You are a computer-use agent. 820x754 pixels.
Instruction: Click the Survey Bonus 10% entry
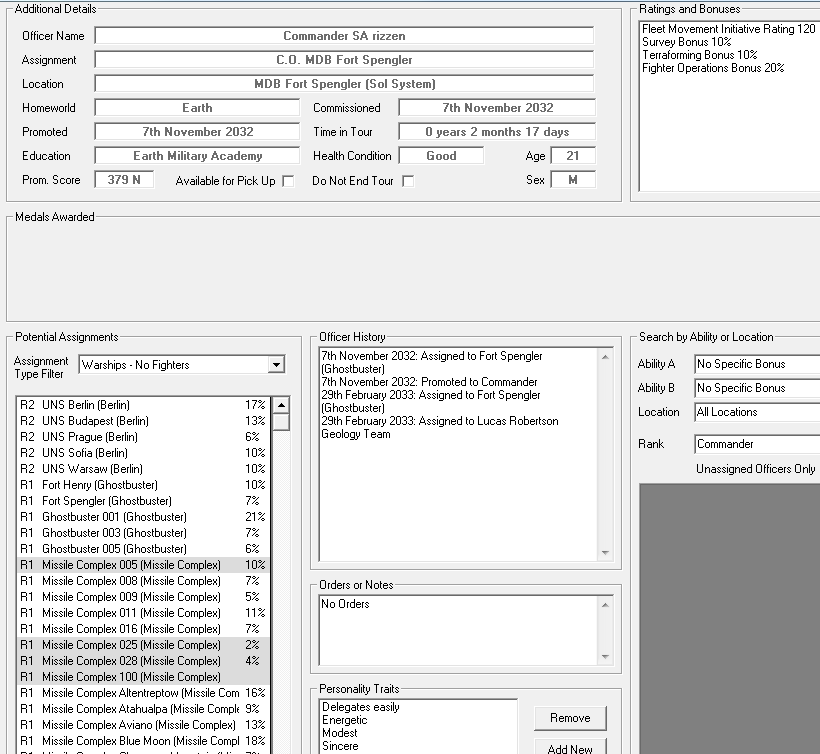687,42
